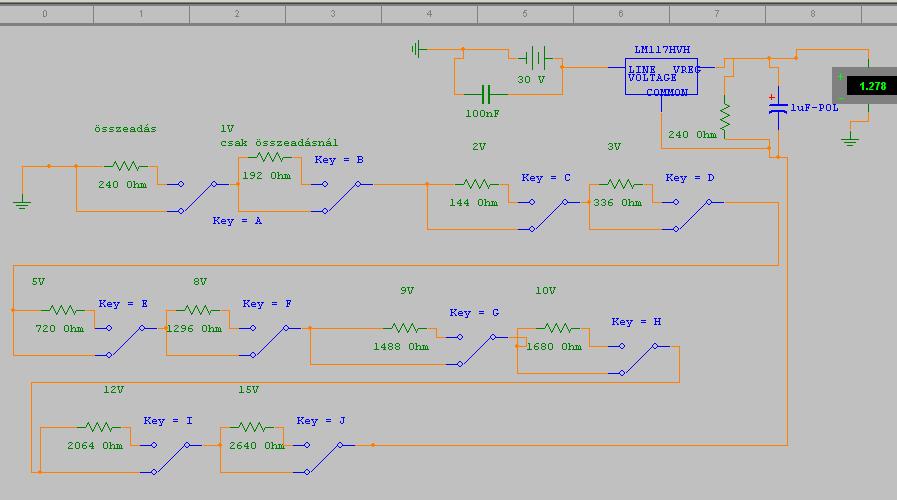Select the 1uF-POL polarized capacitor

tap(778, 108)
